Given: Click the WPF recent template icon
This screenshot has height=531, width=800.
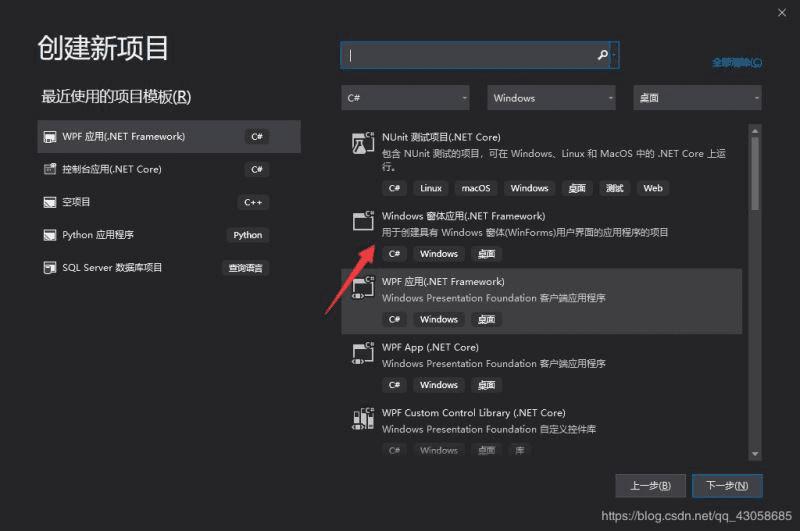Looking at the screenshot, I should point(49,137).
